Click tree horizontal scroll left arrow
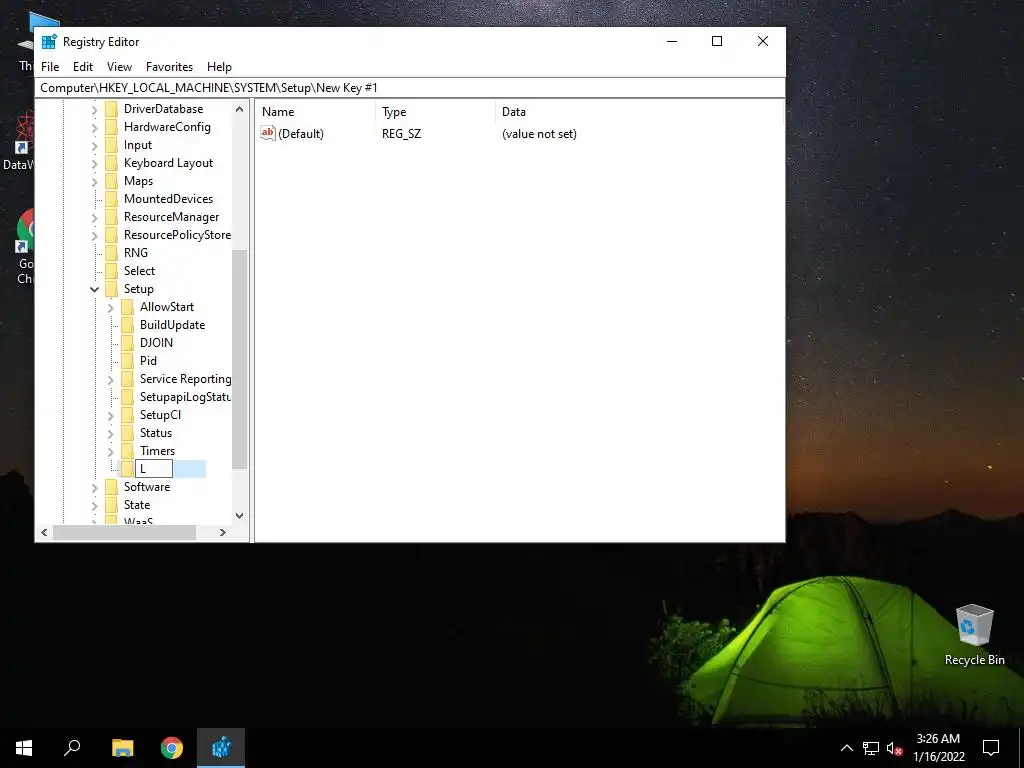Viewport: 1024px width, 768px height. pos(44,532)
